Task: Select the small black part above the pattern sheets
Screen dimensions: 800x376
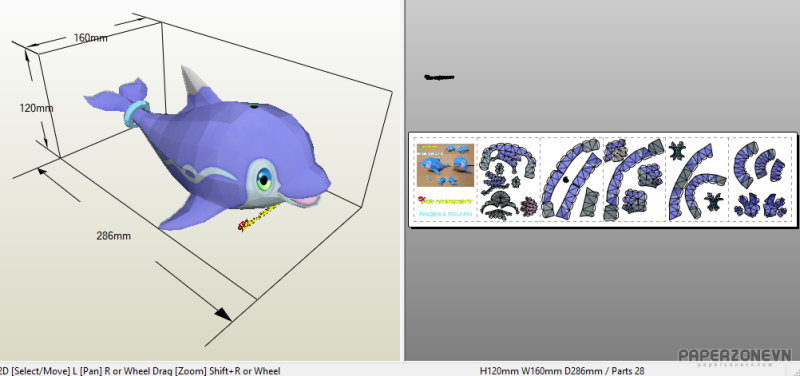Action: 439,78
